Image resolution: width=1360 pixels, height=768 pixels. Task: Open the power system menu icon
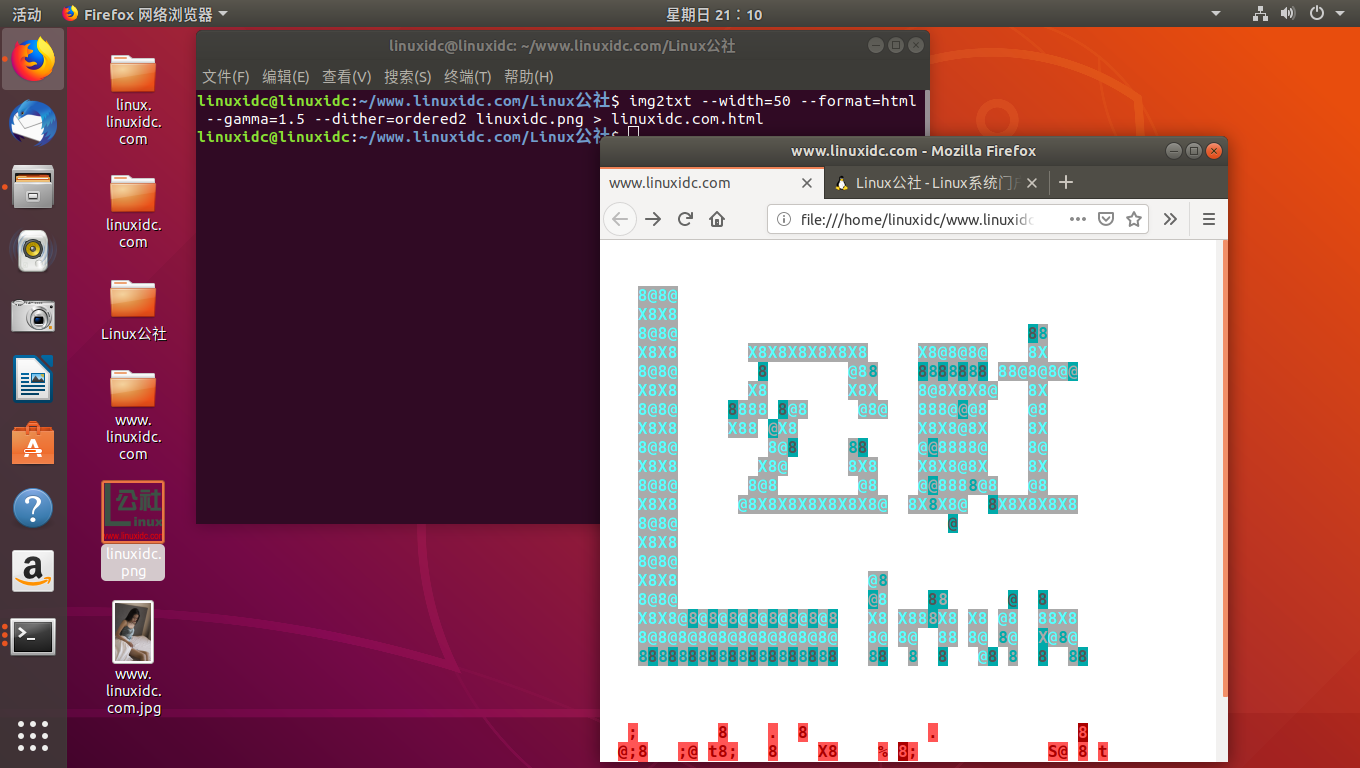[1316, 14]
